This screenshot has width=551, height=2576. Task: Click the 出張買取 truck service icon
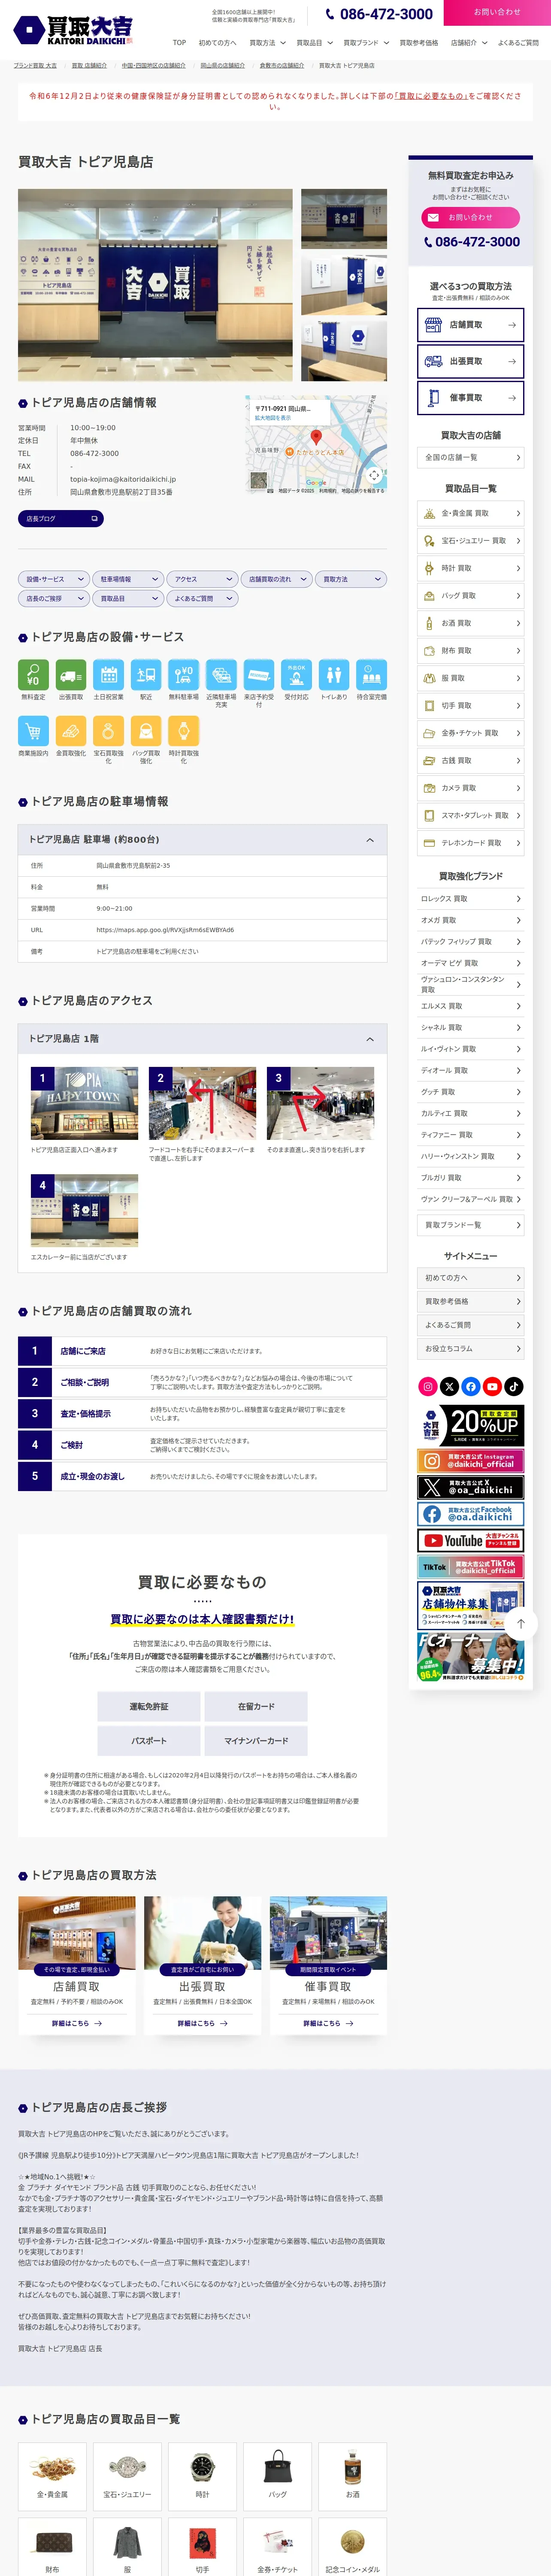click(70, 675)
